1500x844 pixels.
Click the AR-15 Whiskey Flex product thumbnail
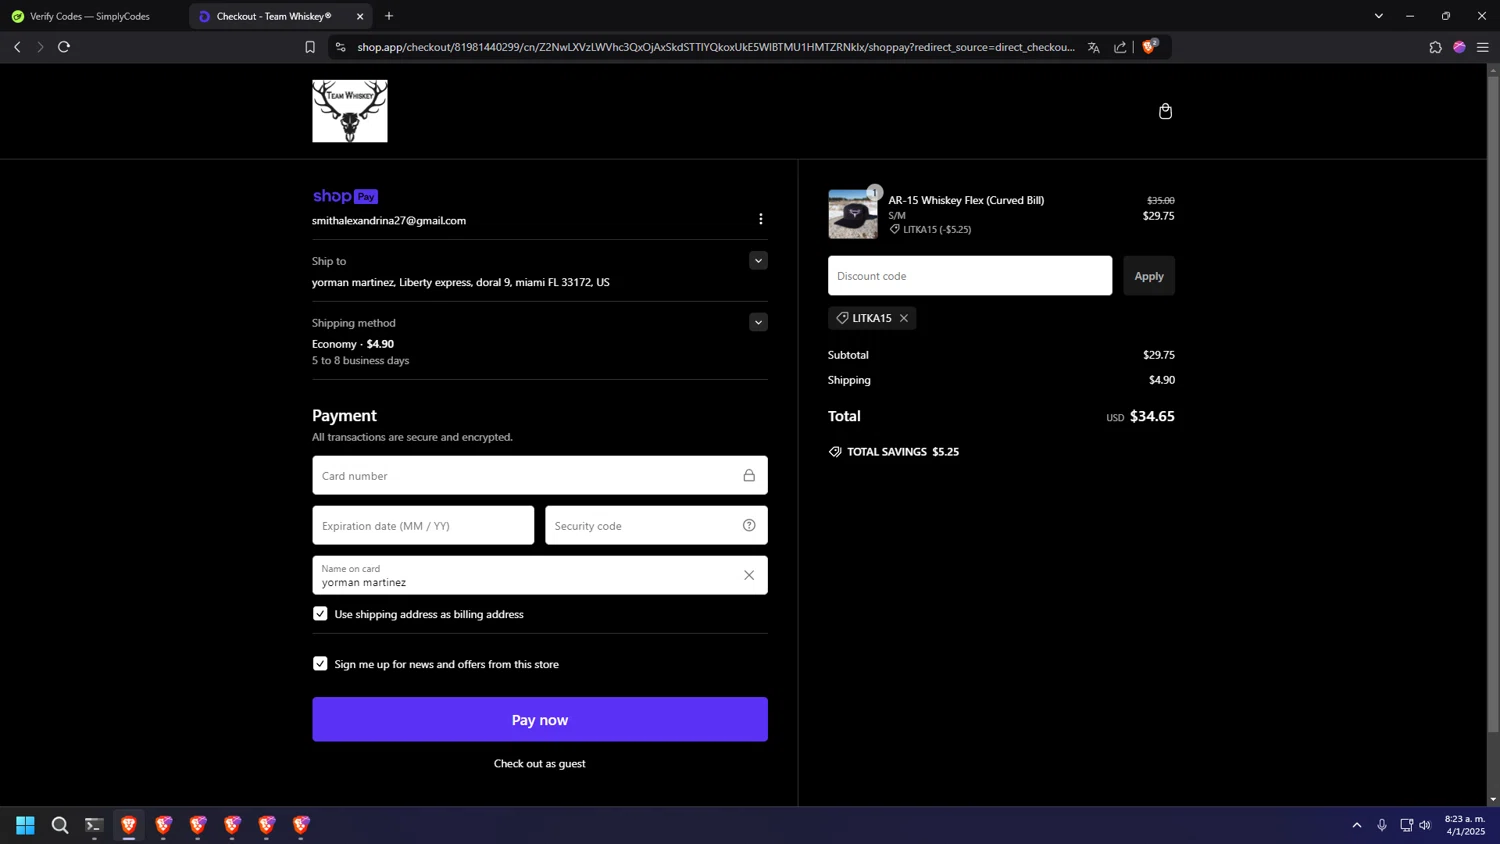pos(853,213)
